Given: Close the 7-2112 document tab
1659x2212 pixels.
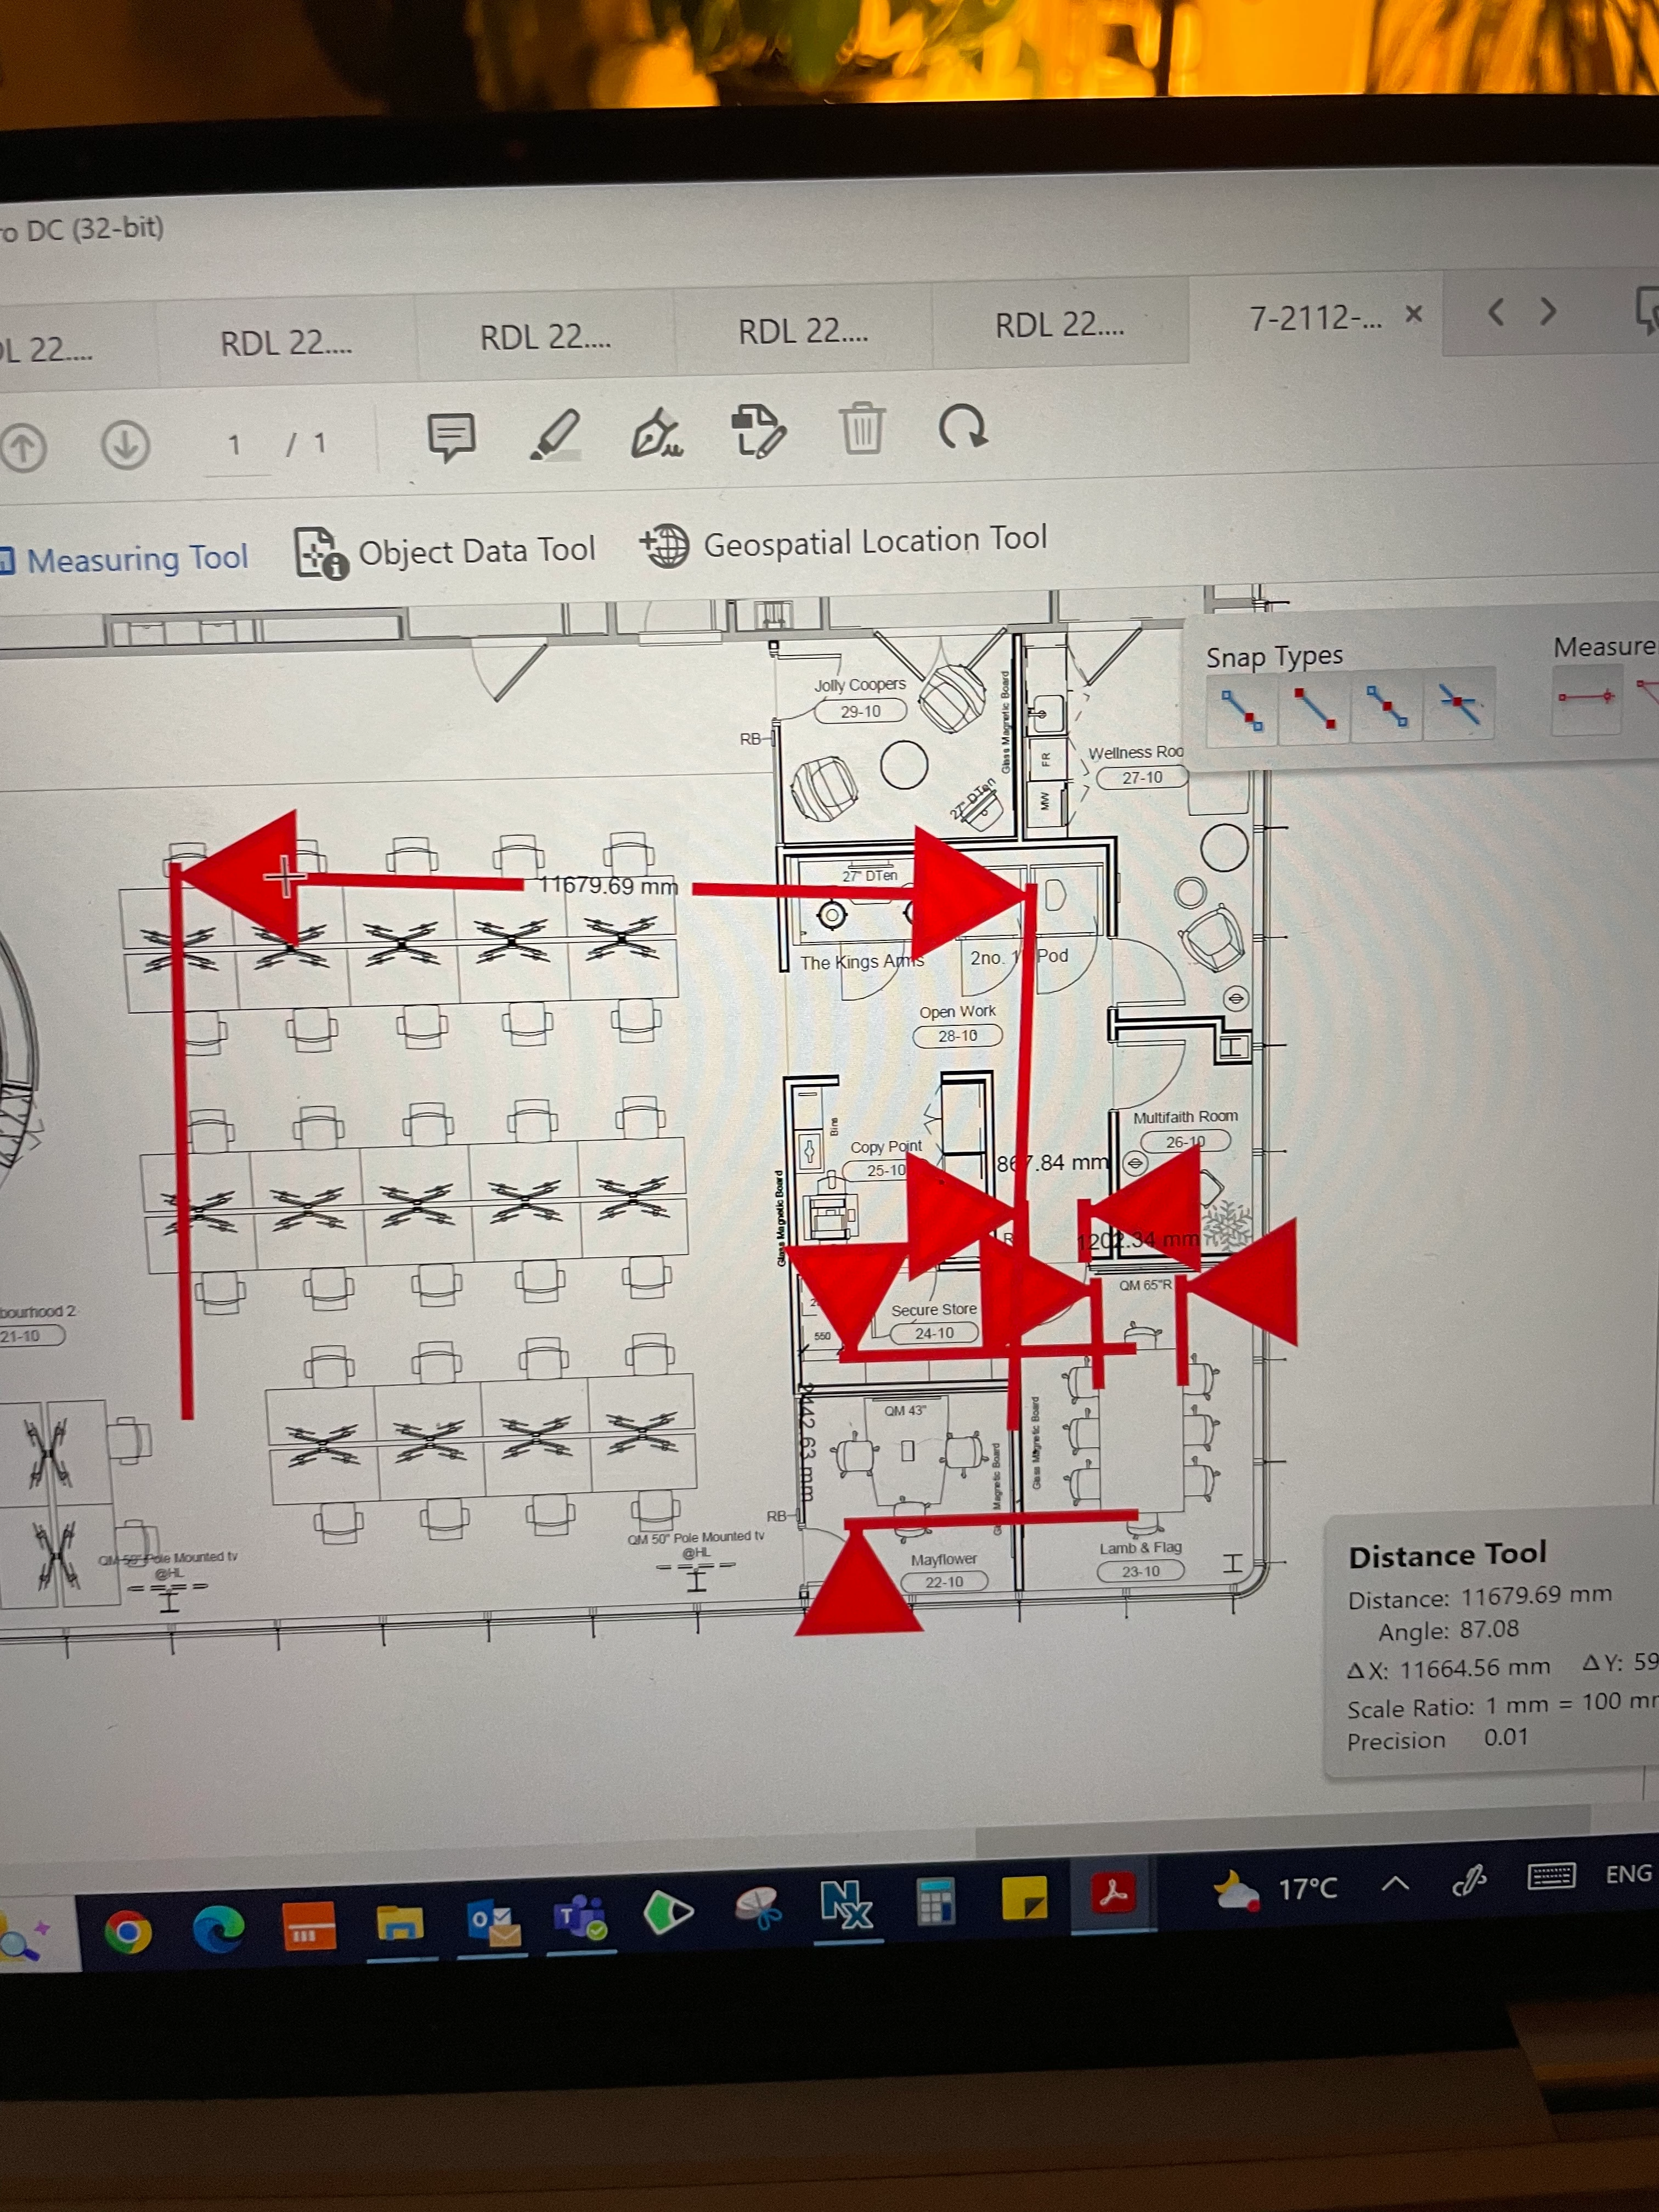Looking at the screenshot, I should (1413, 315).
